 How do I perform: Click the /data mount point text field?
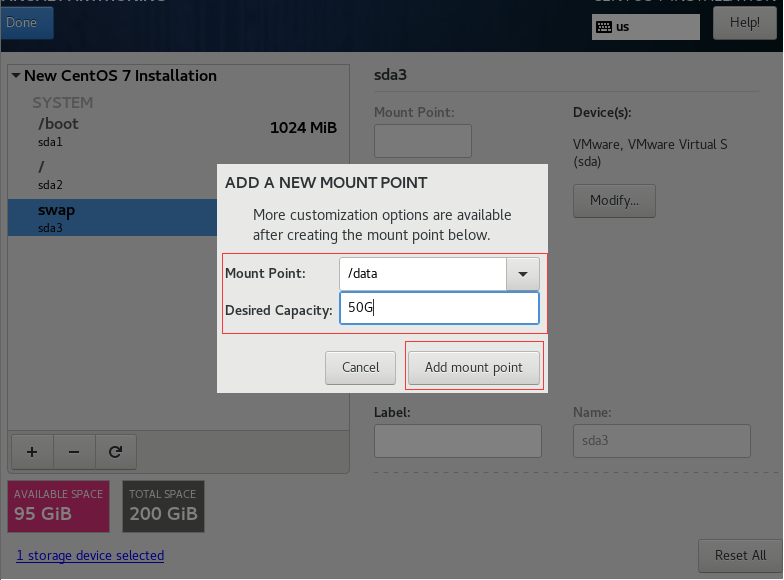(423, 274)
